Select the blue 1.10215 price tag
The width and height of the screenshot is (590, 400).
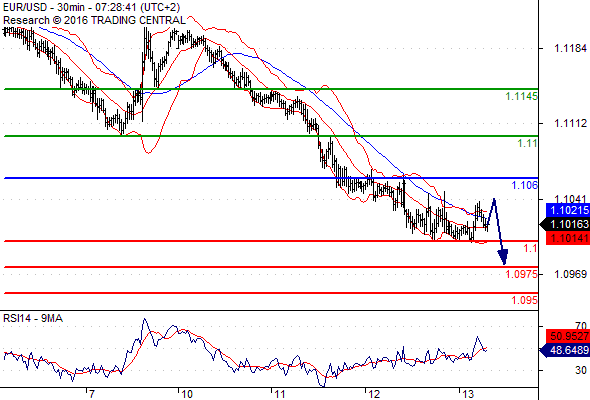568,210
